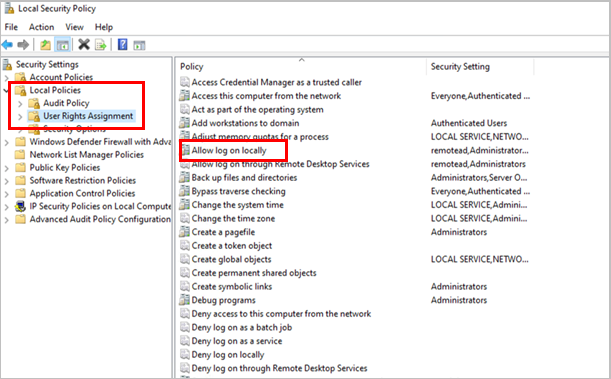Open the Action menu
The width and height of the screenshot is (611, 379).
(41, 27)
